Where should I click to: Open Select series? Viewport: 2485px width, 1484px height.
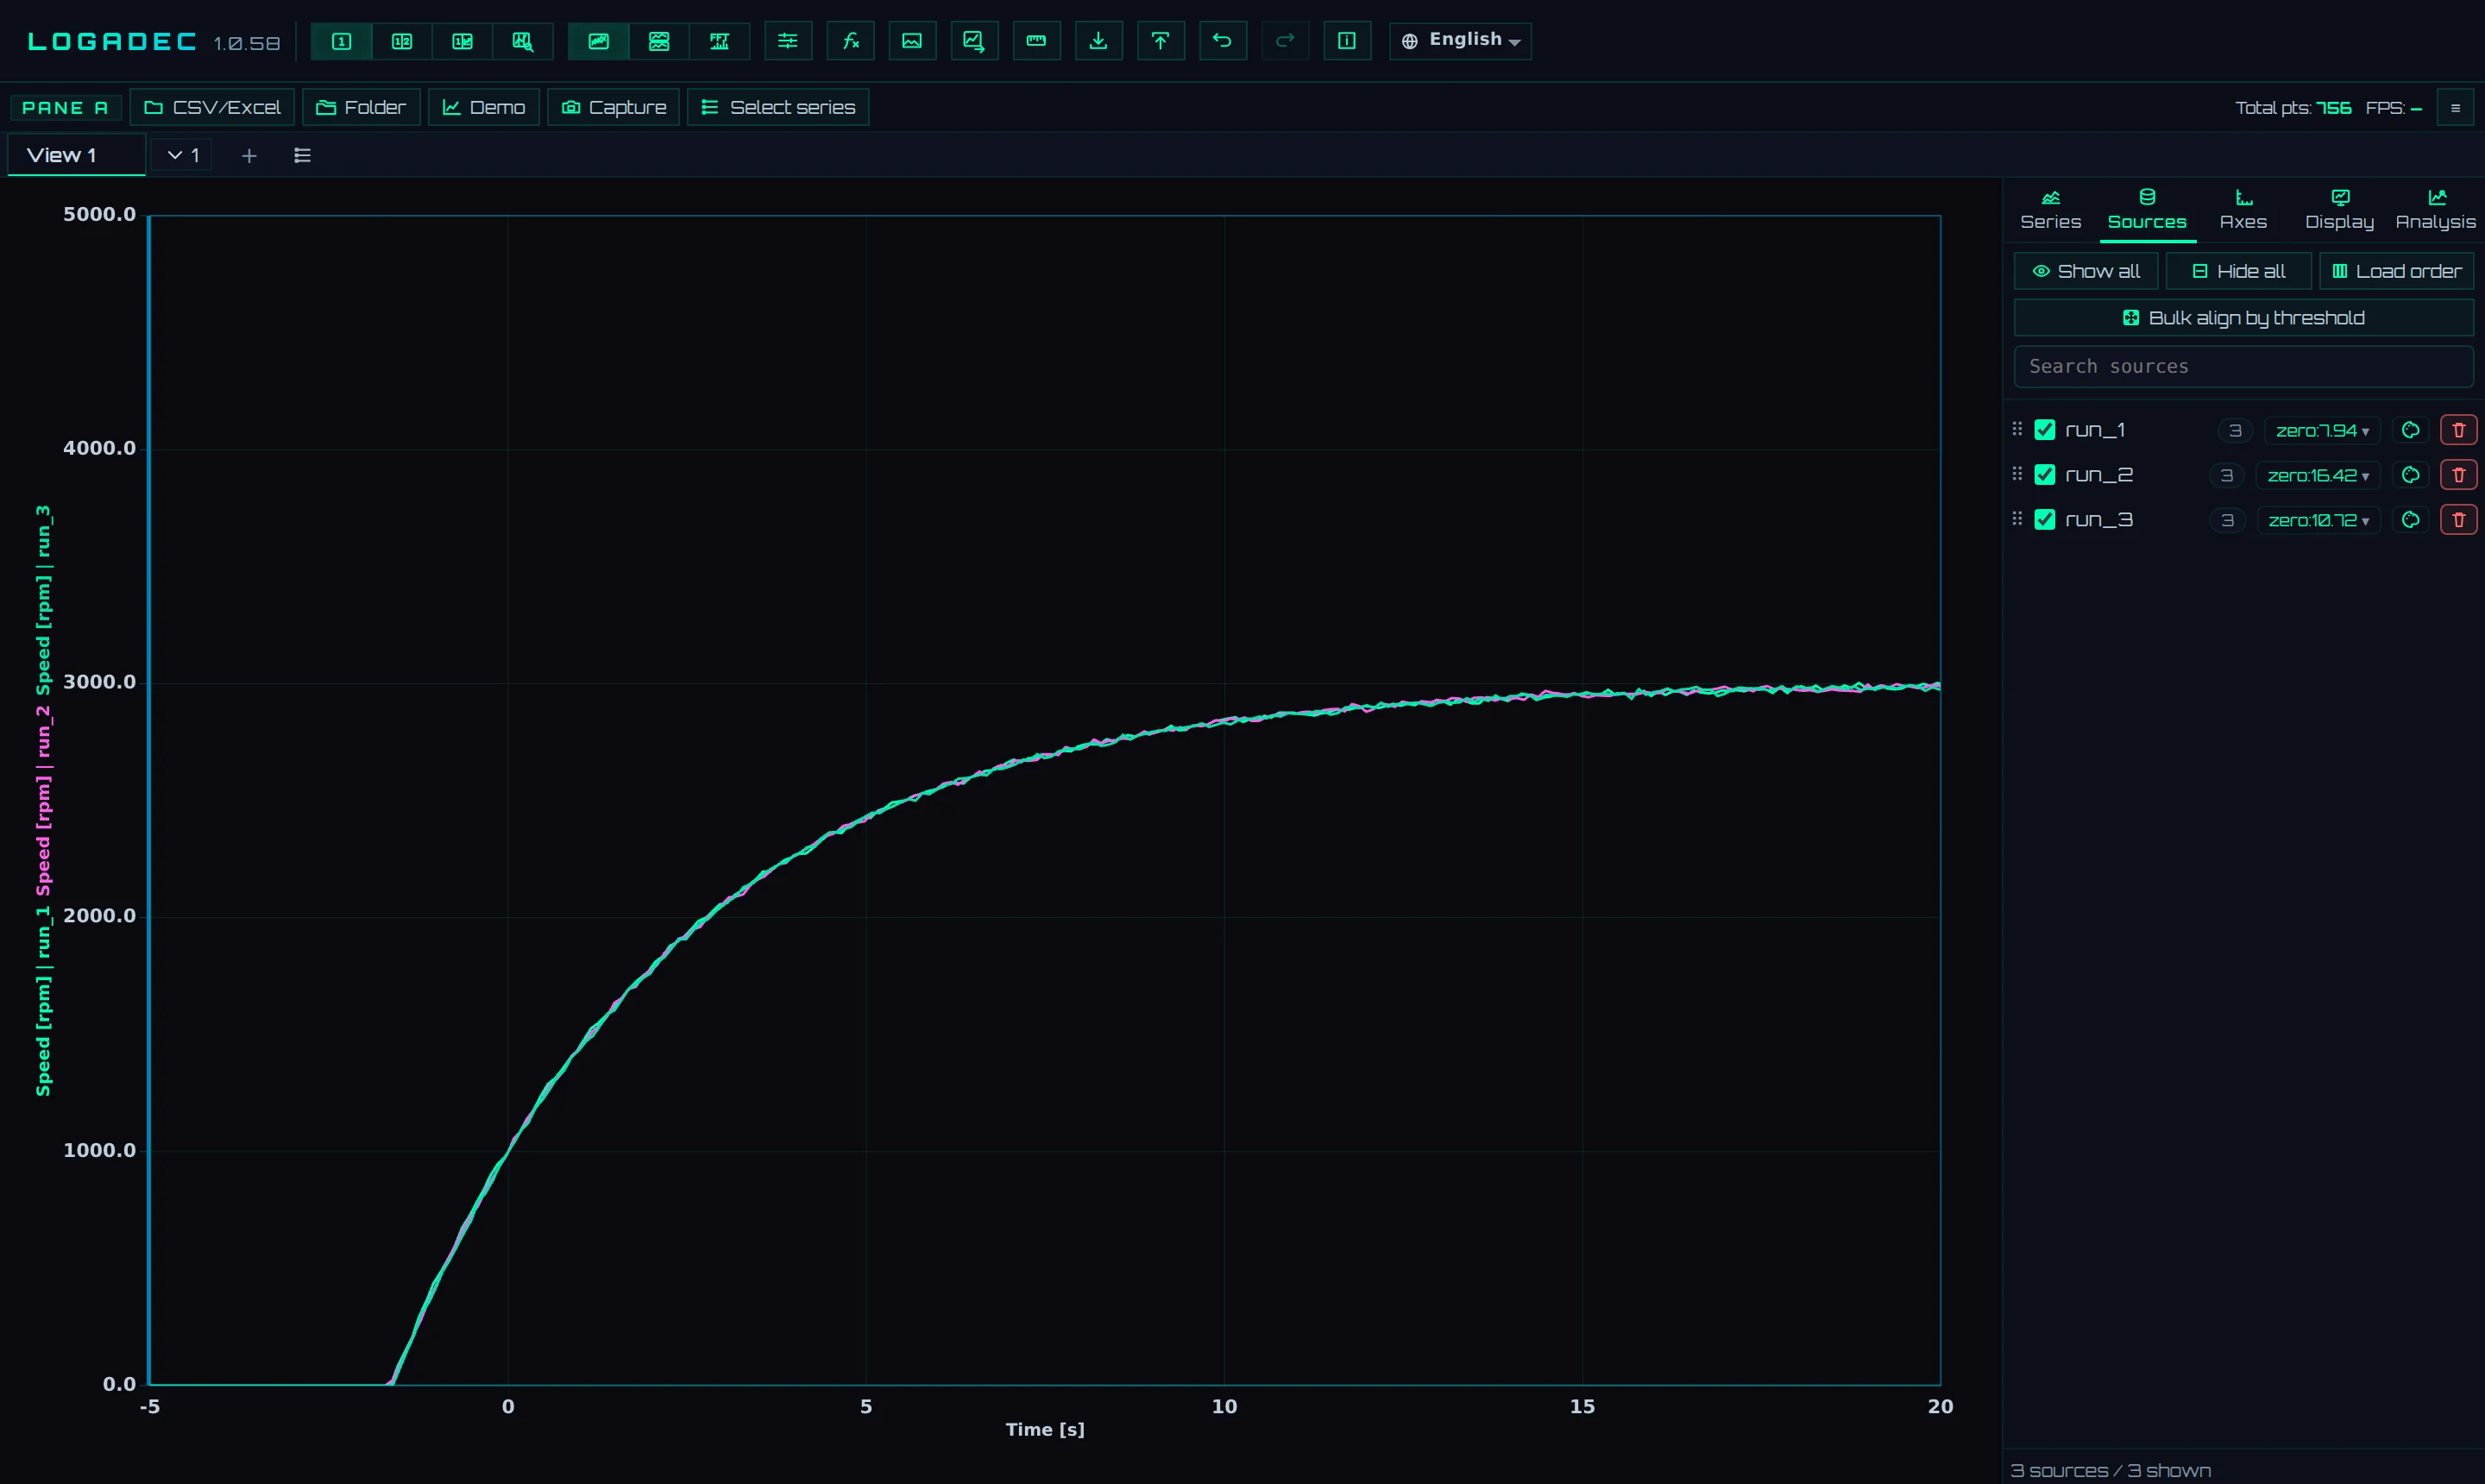[x=778, y=108]
